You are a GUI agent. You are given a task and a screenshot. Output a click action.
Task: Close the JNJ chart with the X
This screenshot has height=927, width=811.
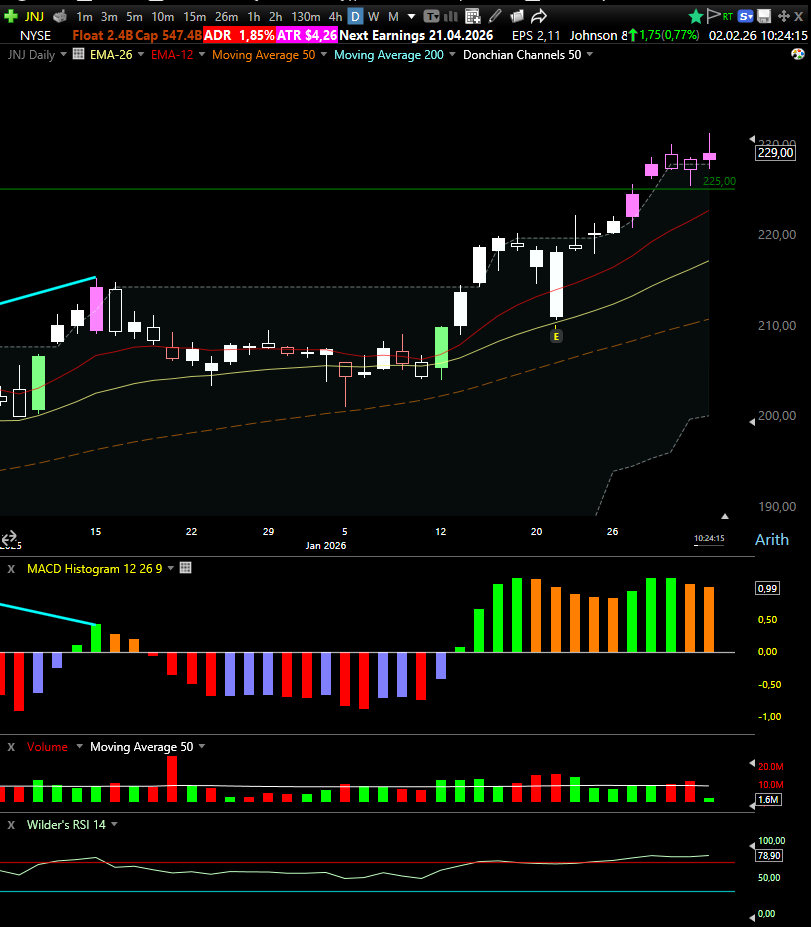(799, 17)
